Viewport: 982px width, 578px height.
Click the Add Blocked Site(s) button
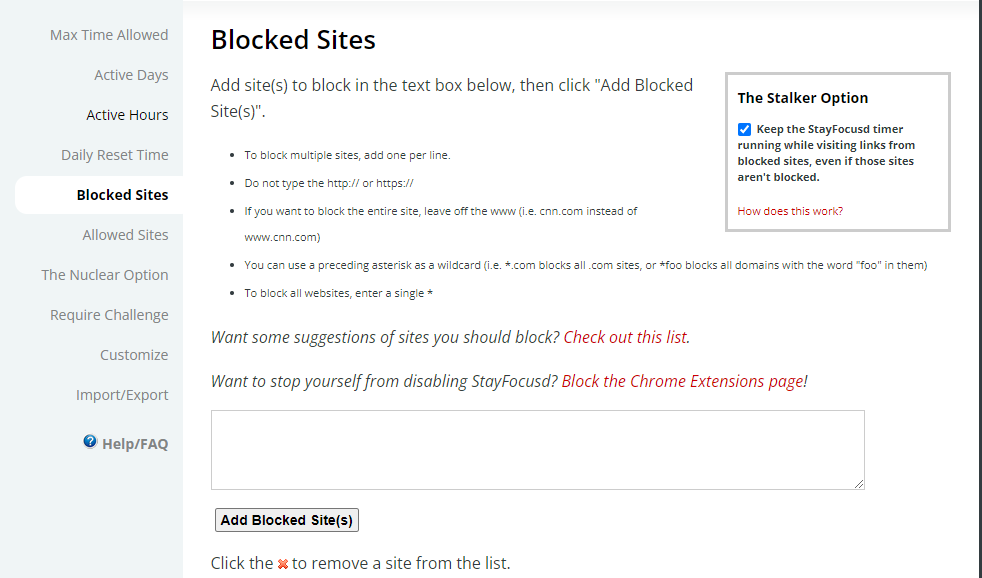pos(287,520)
